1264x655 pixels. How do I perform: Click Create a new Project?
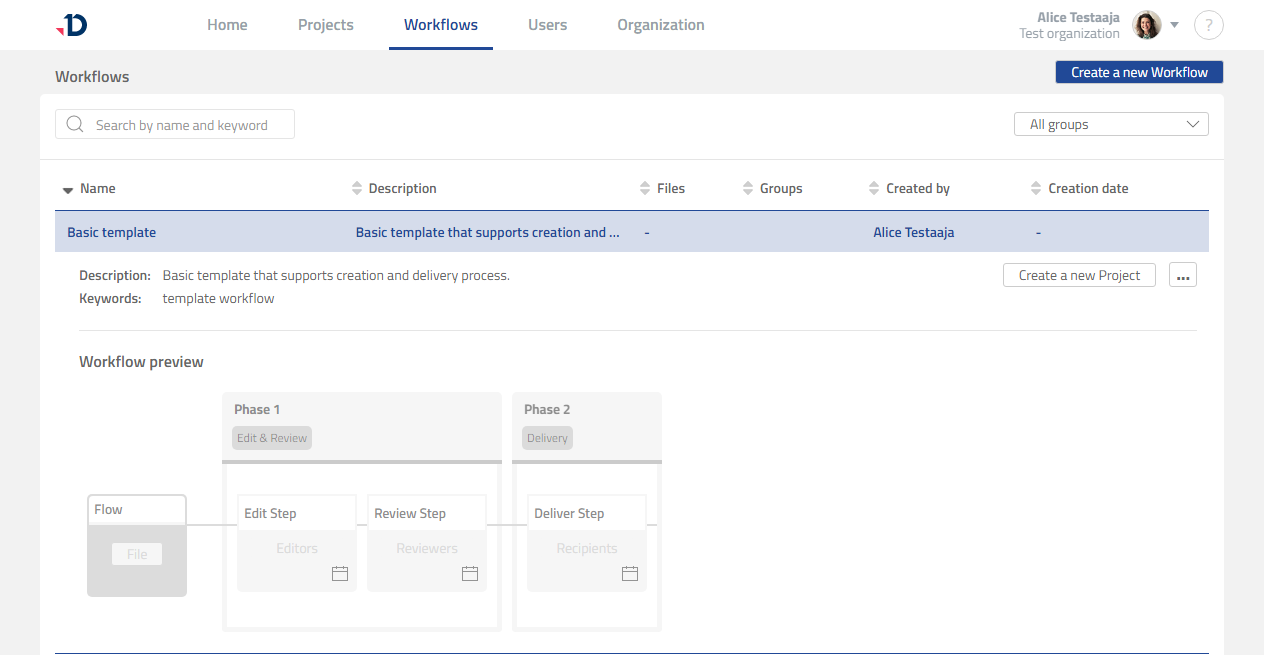[1079, 274]
